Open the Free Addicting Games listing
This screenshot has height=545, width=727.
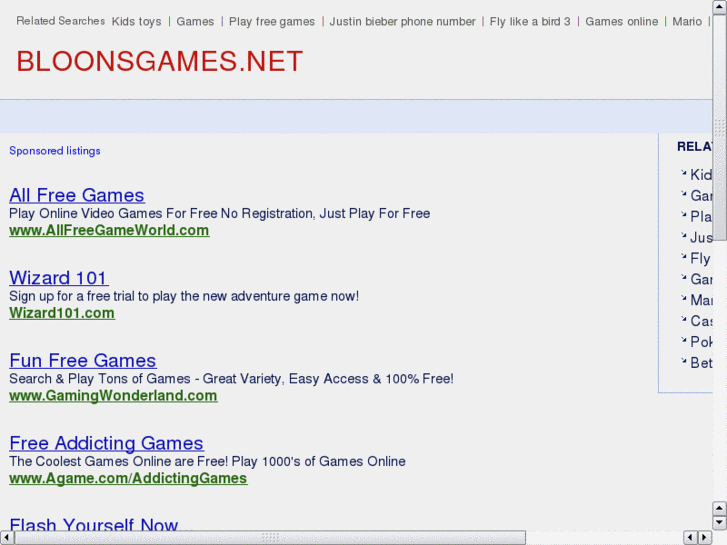pyautogui.click(x=106, y=443)
